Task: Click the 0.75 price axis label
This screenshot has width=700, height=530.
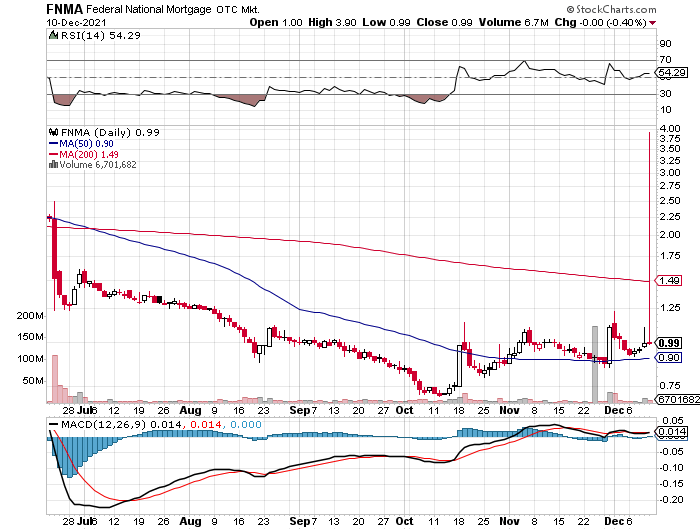Action: pos(670,385)
